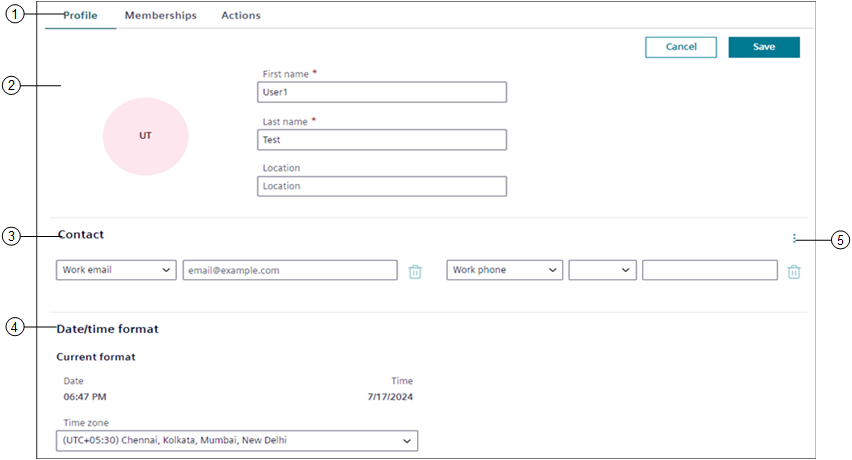Open the Contact section three-dot menu

point(794,238)
